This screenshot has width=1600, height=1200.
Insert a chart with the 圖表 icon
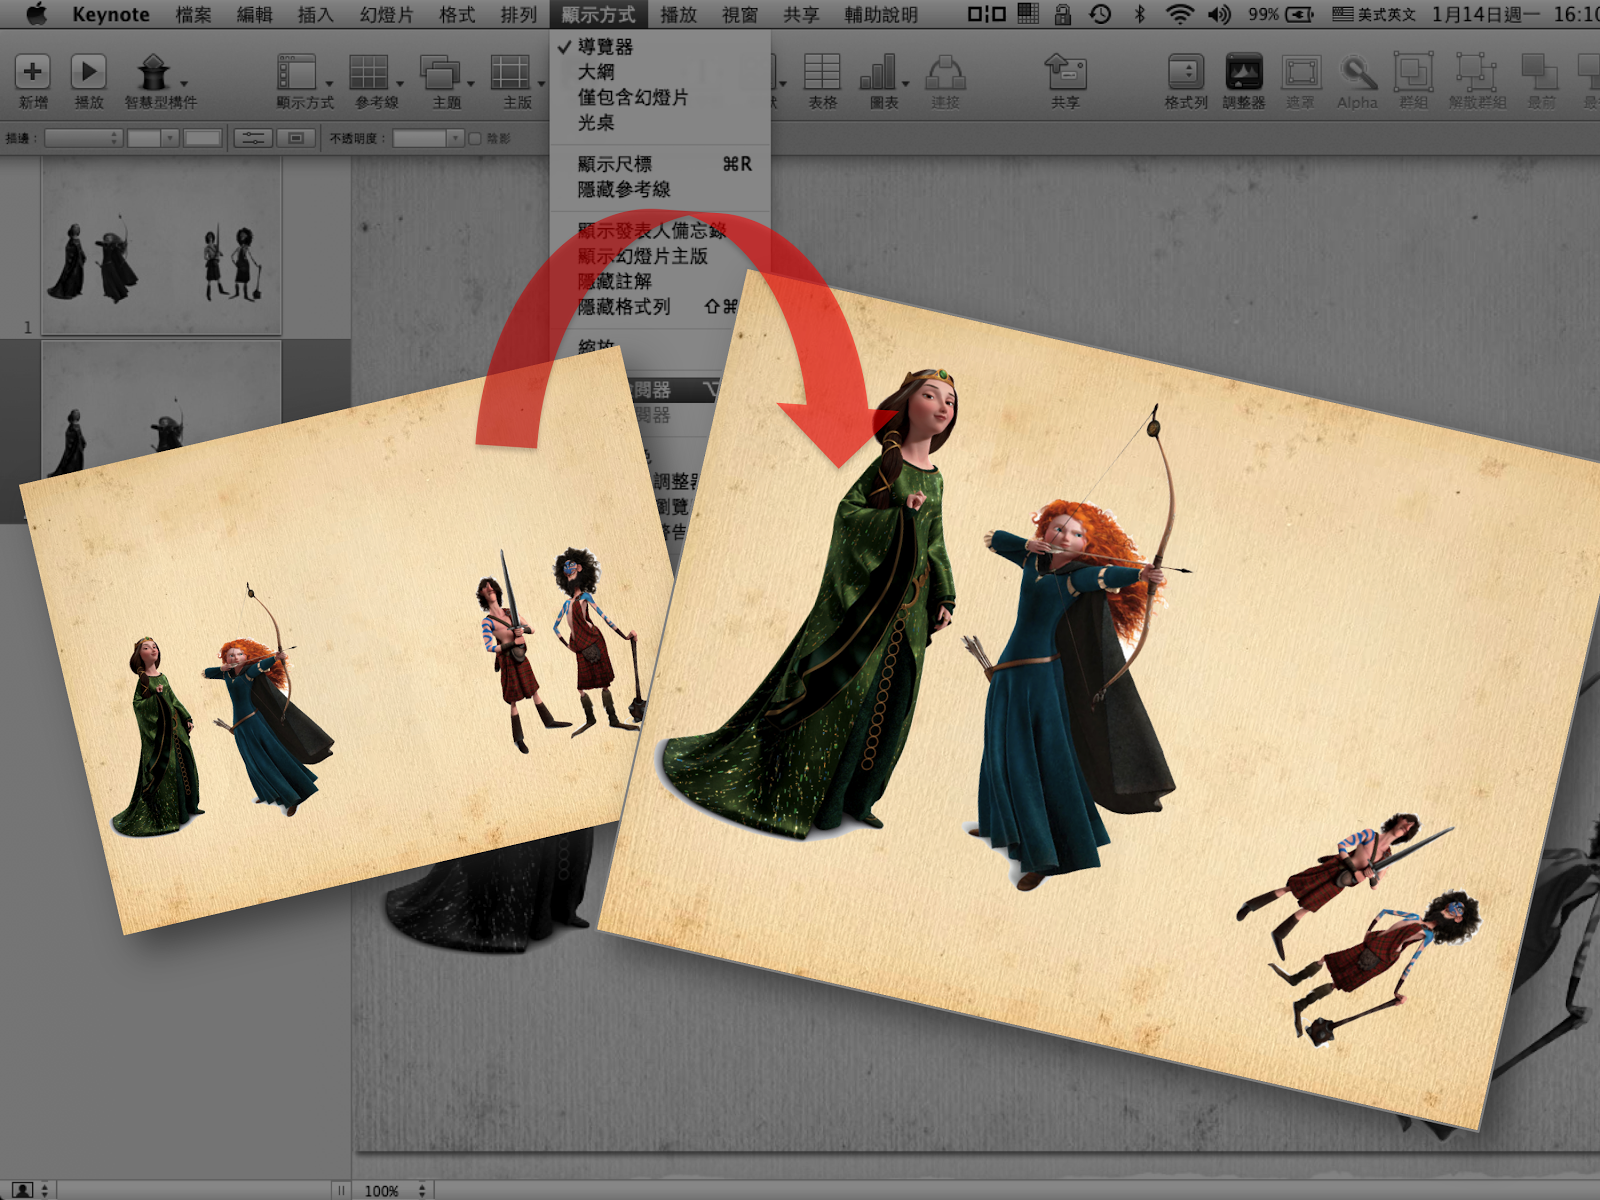[x=879, y=72]
